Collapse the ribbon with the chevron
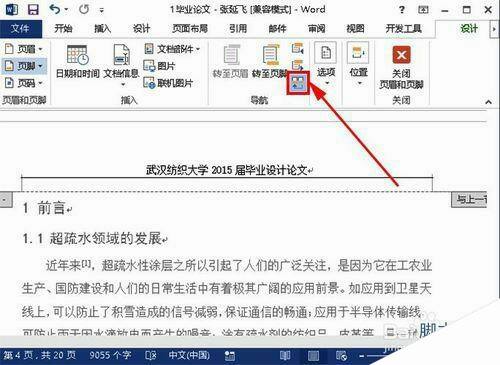 point(488,102)
